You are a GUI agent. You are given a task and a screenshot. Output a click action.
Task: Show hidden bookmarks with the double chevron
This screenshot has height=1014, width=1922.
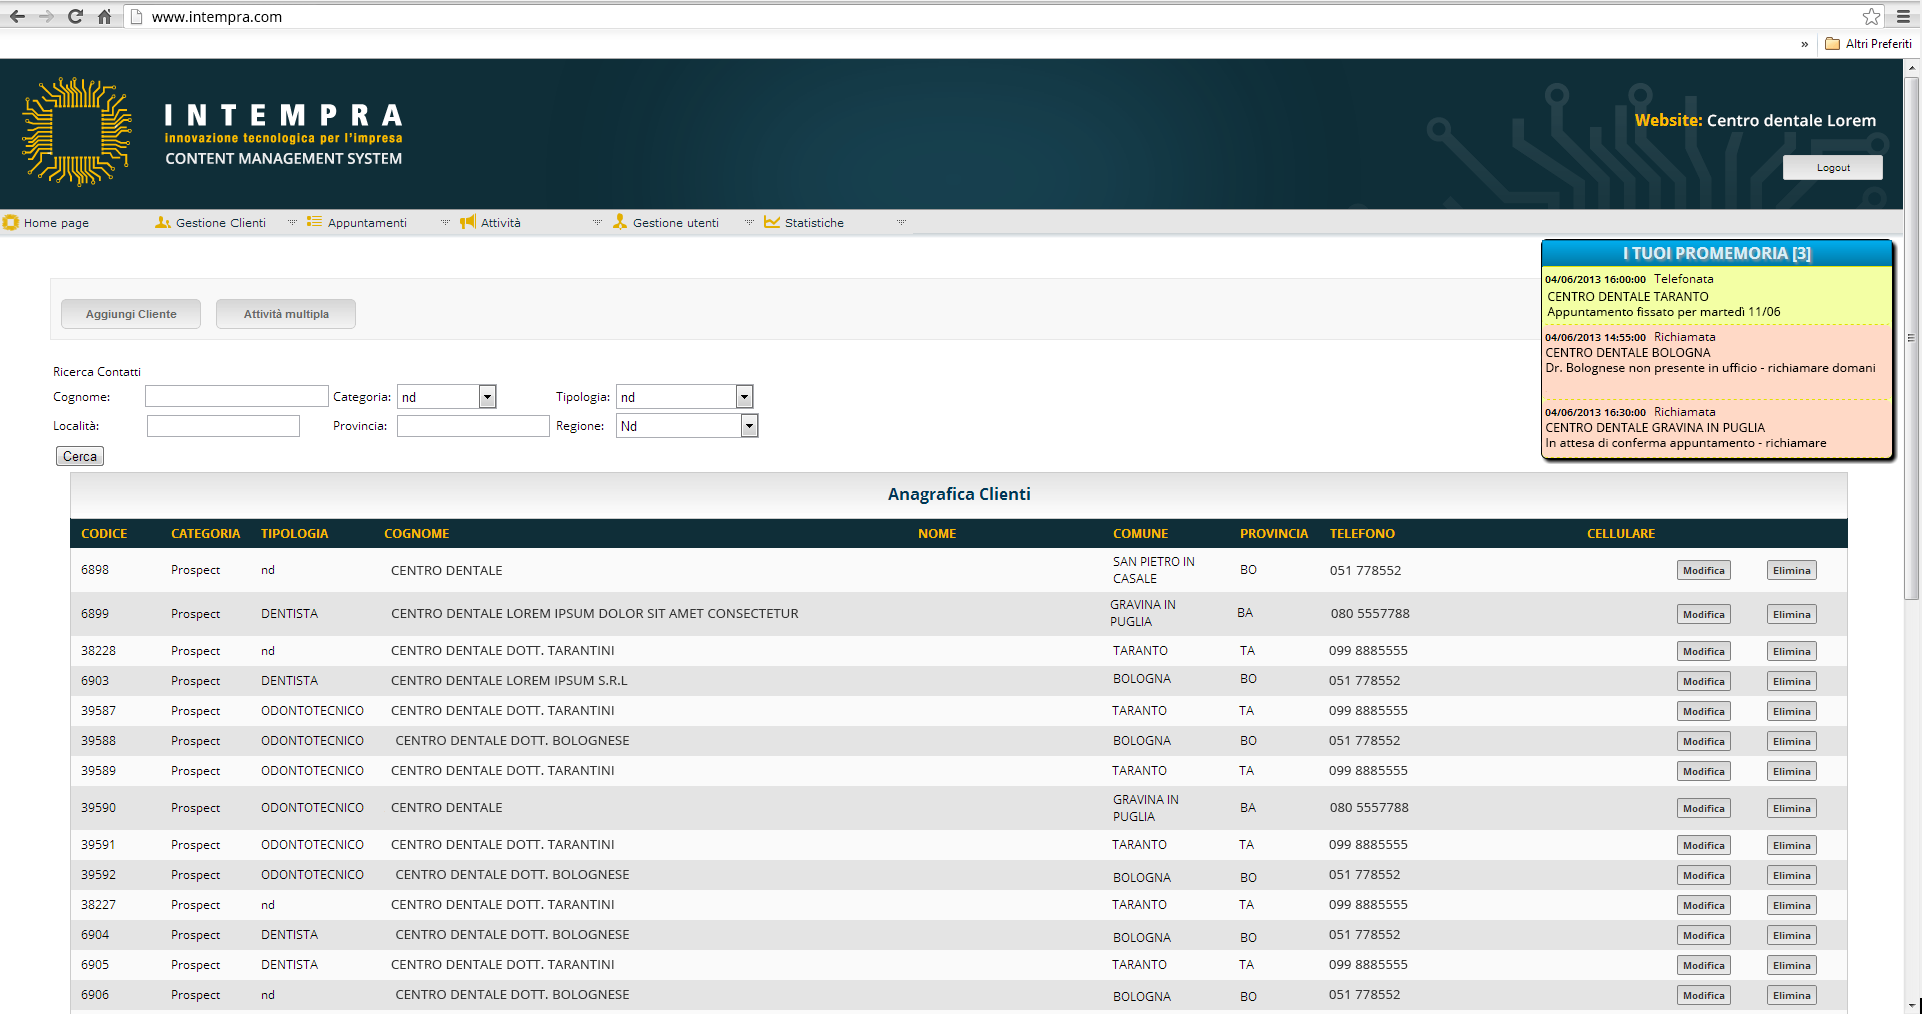1805,44
